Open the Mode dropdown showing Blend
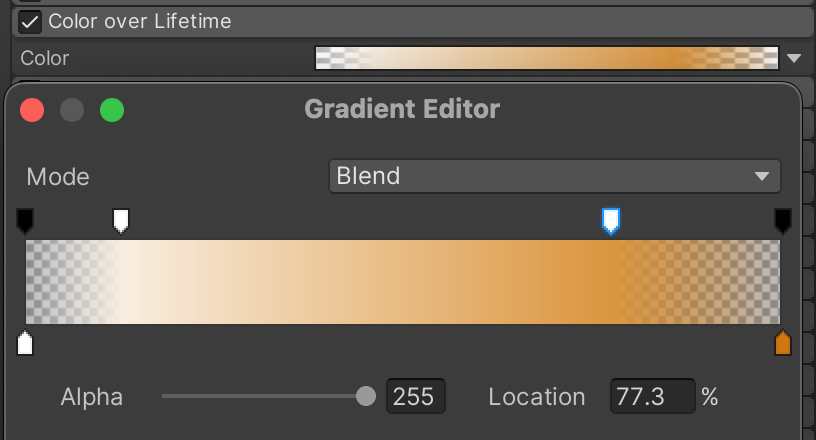The height and width of the screenshot is (440, 816). [554, 177]
